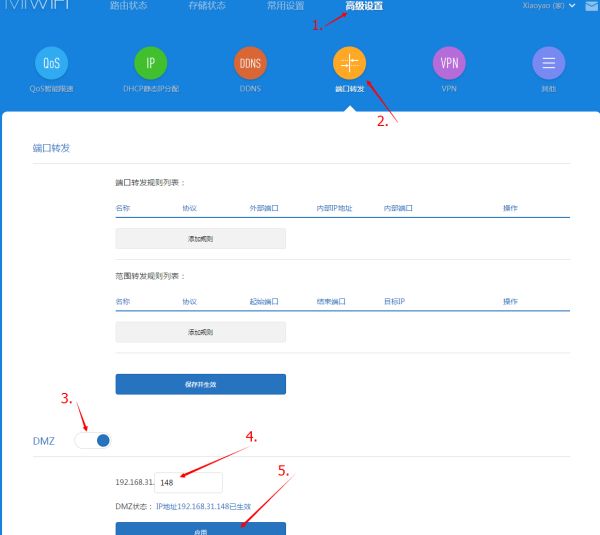Click the '192.168.31.' address prefix text

pos(135,482)
